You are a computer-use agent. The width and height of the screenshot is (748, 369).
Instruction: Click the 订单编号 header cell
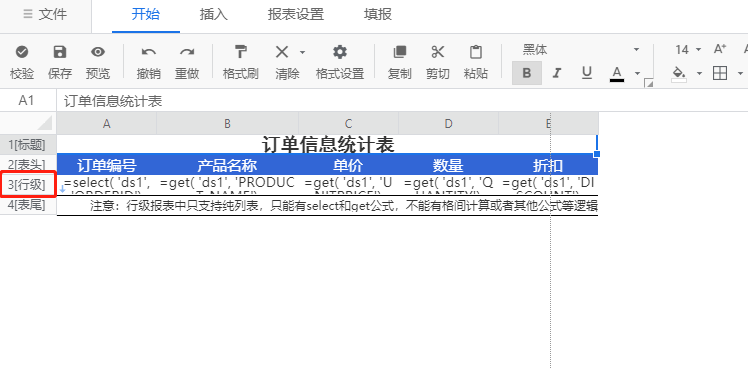click(x=107, y=165)
